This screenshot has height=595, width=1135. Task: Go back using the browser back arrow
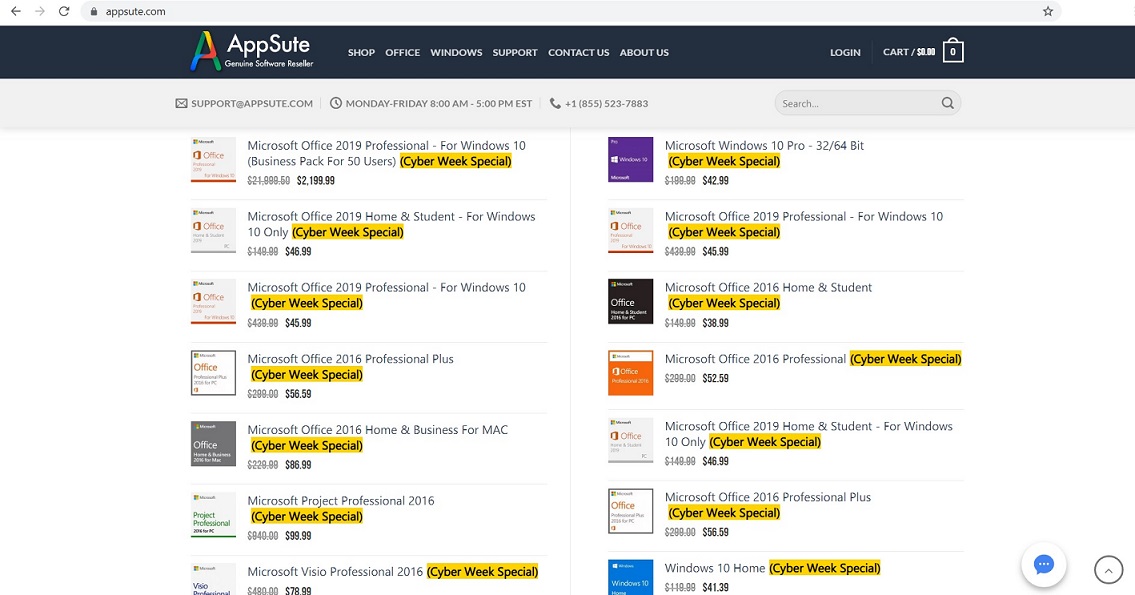[x=16, y=12]
